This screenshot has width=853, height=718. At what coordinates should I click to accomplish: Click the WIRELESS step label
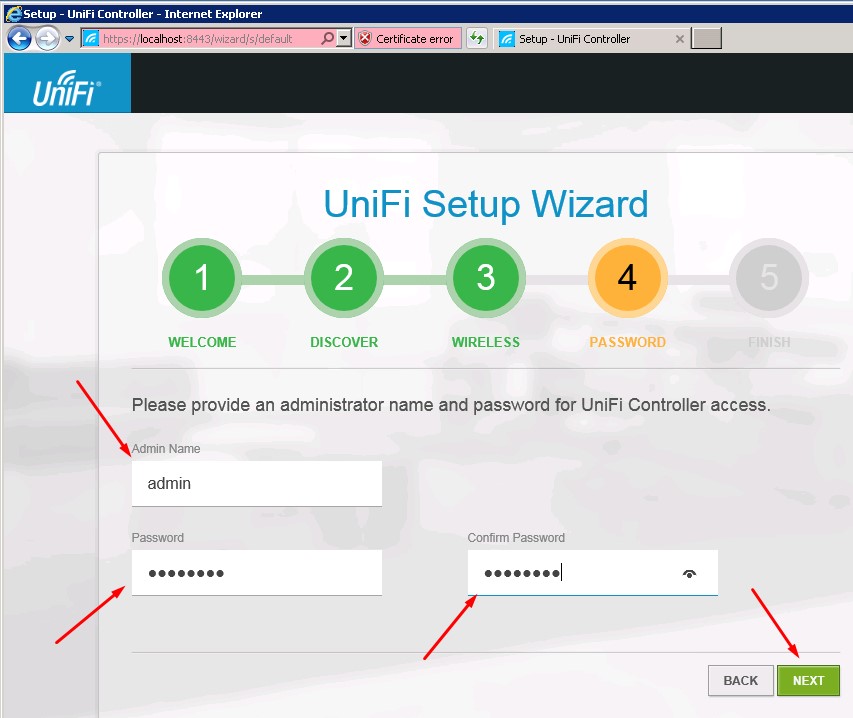[x=485, y=342]
